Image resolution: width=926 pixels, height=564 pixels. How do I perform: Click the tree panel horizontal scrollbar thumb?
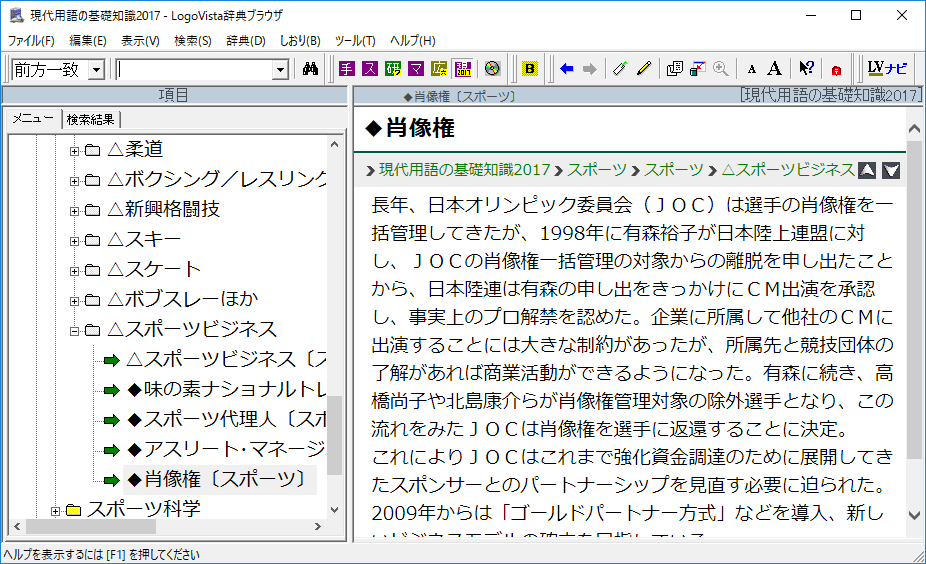point(92,526)
